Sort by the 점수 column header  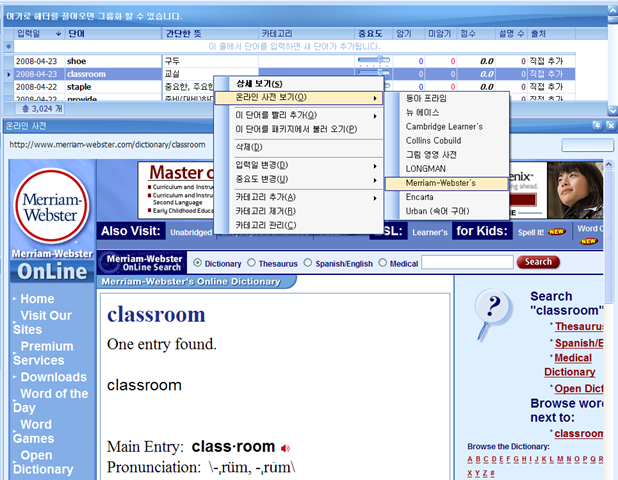coord(476,34)
